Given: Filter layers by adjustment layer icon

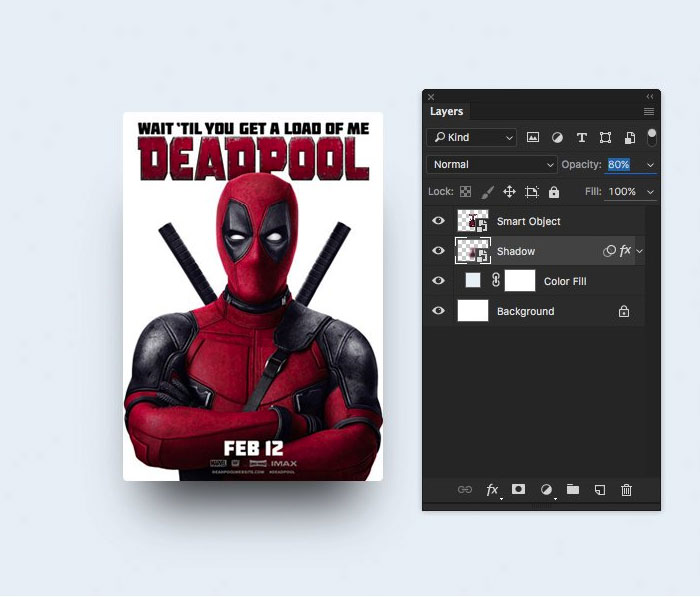Looking at the screenshot, I should (x=557, y=138).
